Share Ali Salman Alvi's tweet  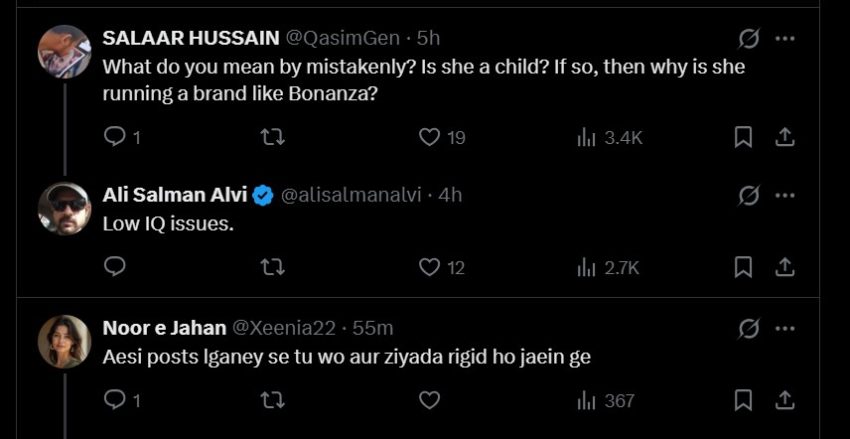pos(786,267)
